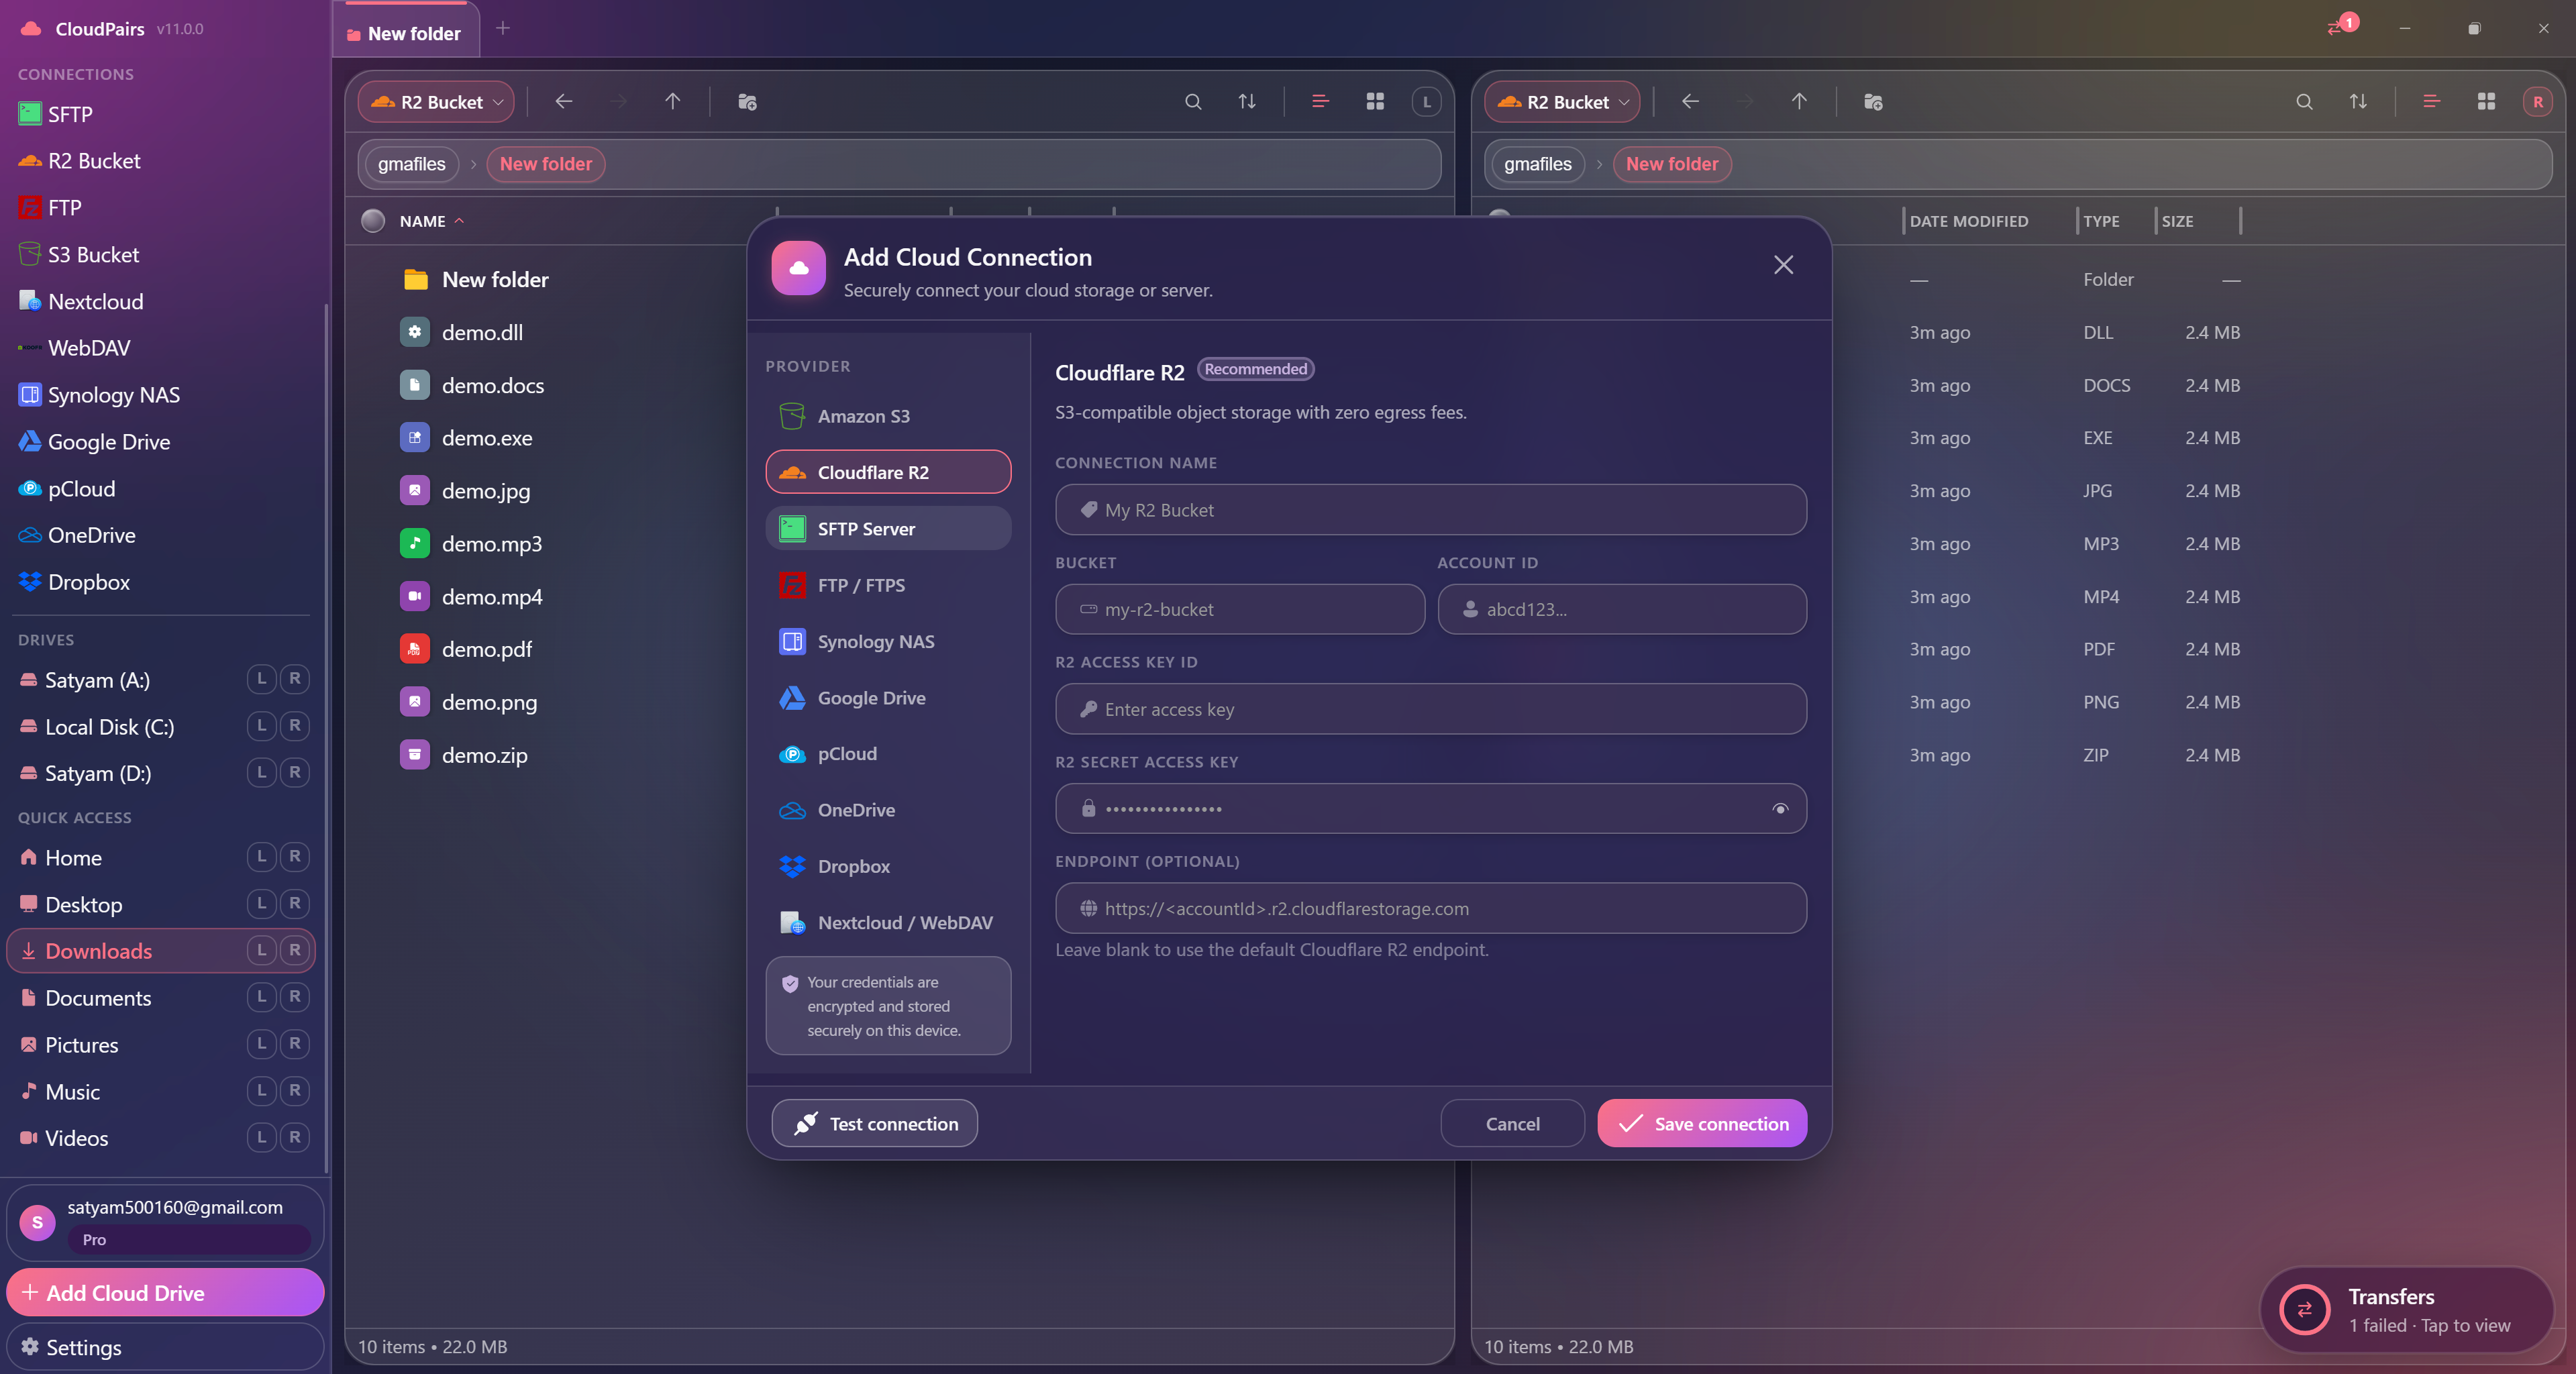Screen dimensions: 2576x1374
Task: Open Local Disk (C:) in right pane
Action: click(x=295, y=726)
